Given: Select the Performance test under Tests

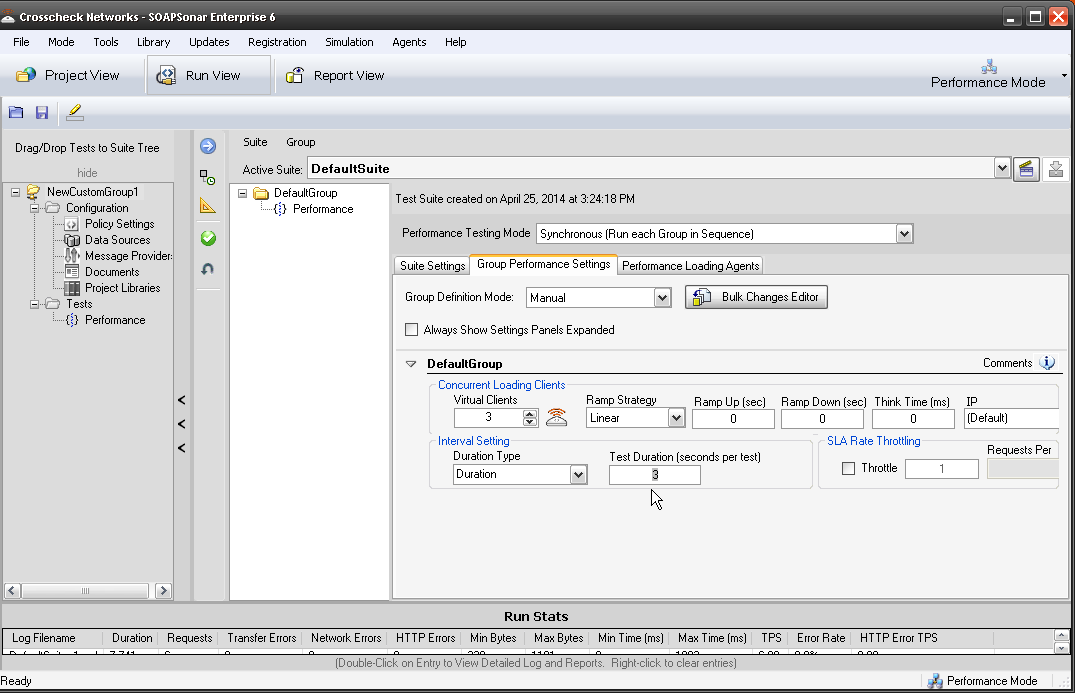Looking at the screenshot, I should [x=114, y=320].
